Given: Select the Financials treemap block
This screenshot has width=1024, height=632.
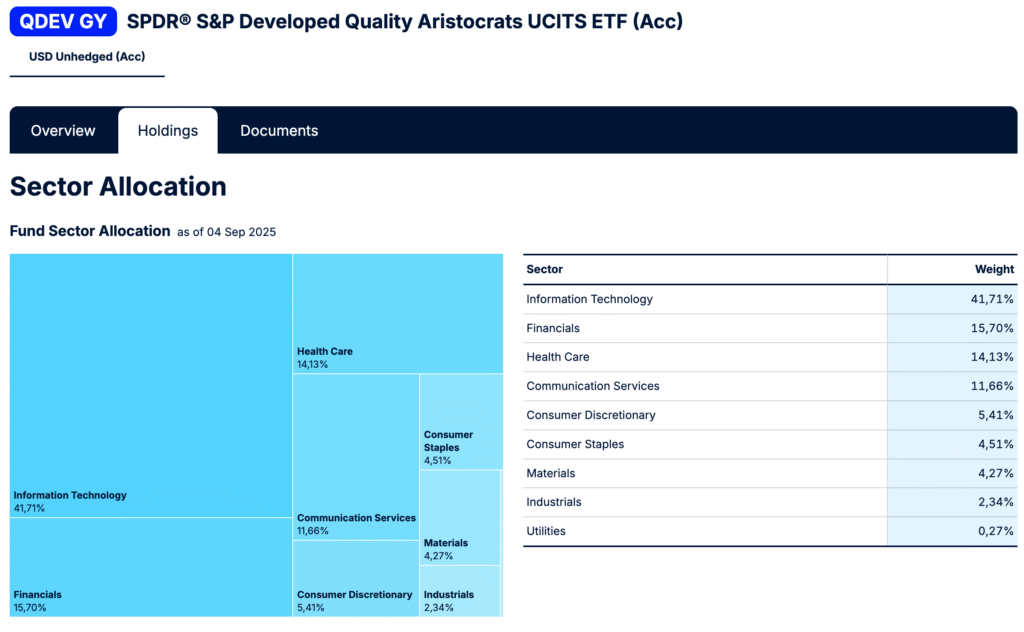Looking at the screenshot, I should [x=151, y=567].
